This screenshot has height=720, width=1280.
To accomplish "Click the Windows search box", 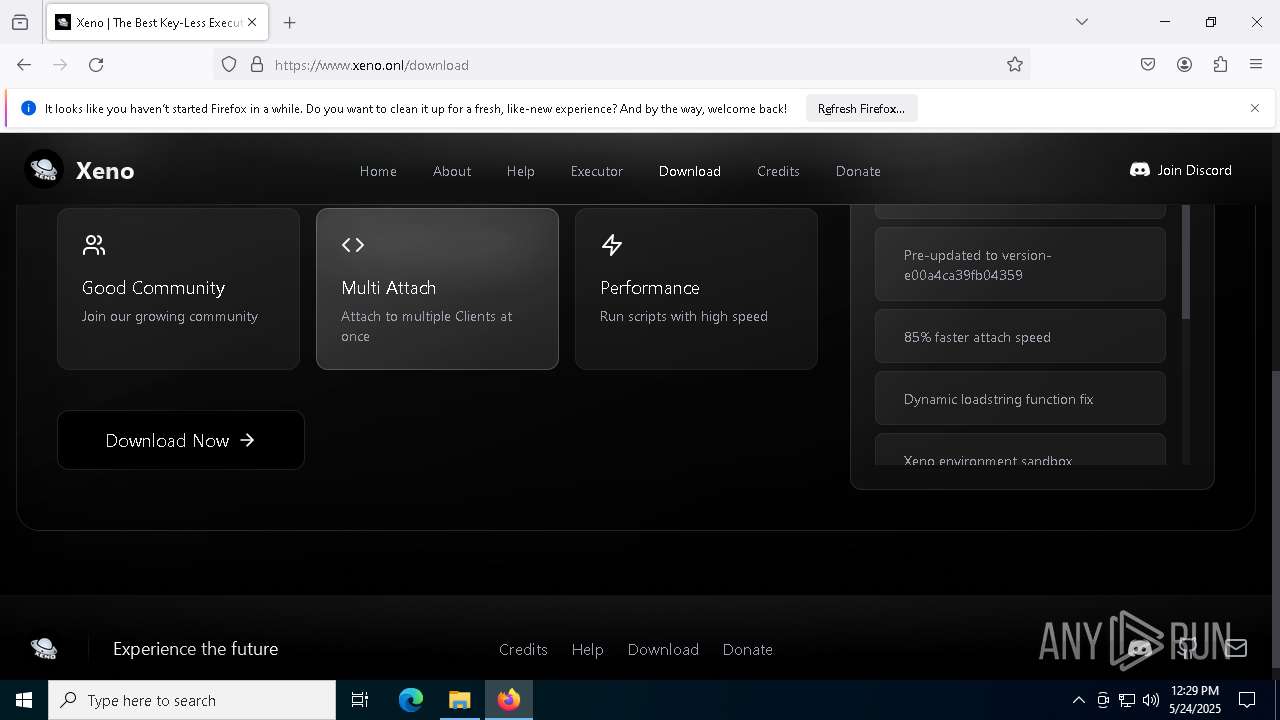I will pyautogui.click(x=192, y=700).
